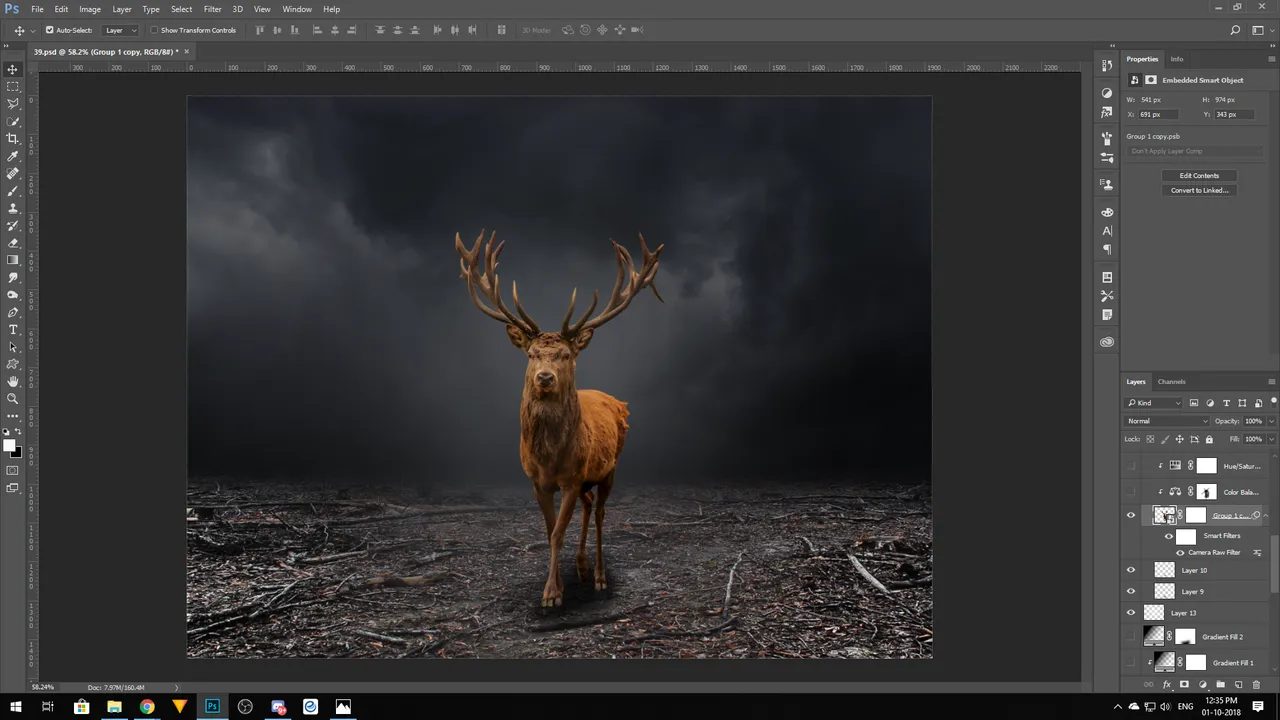Create a new group folder icon
Viewport: 1280px width, 720px height.
point(1221,685)
